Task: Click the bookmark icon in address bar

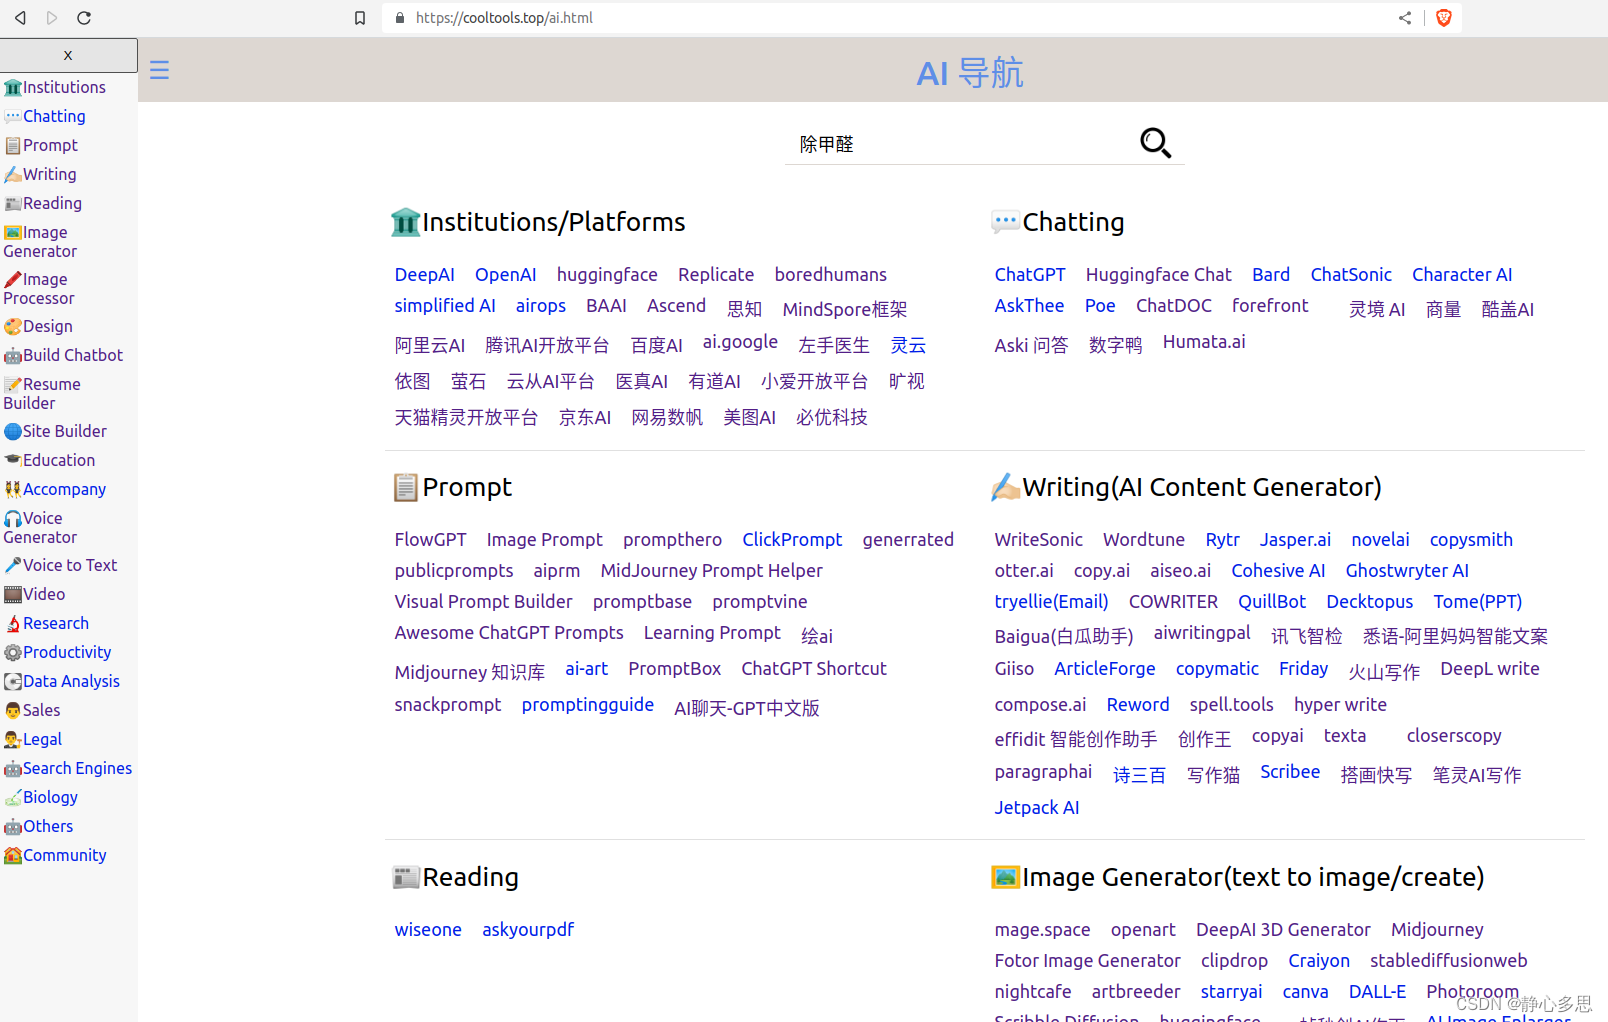Action: tap(360, 18)
